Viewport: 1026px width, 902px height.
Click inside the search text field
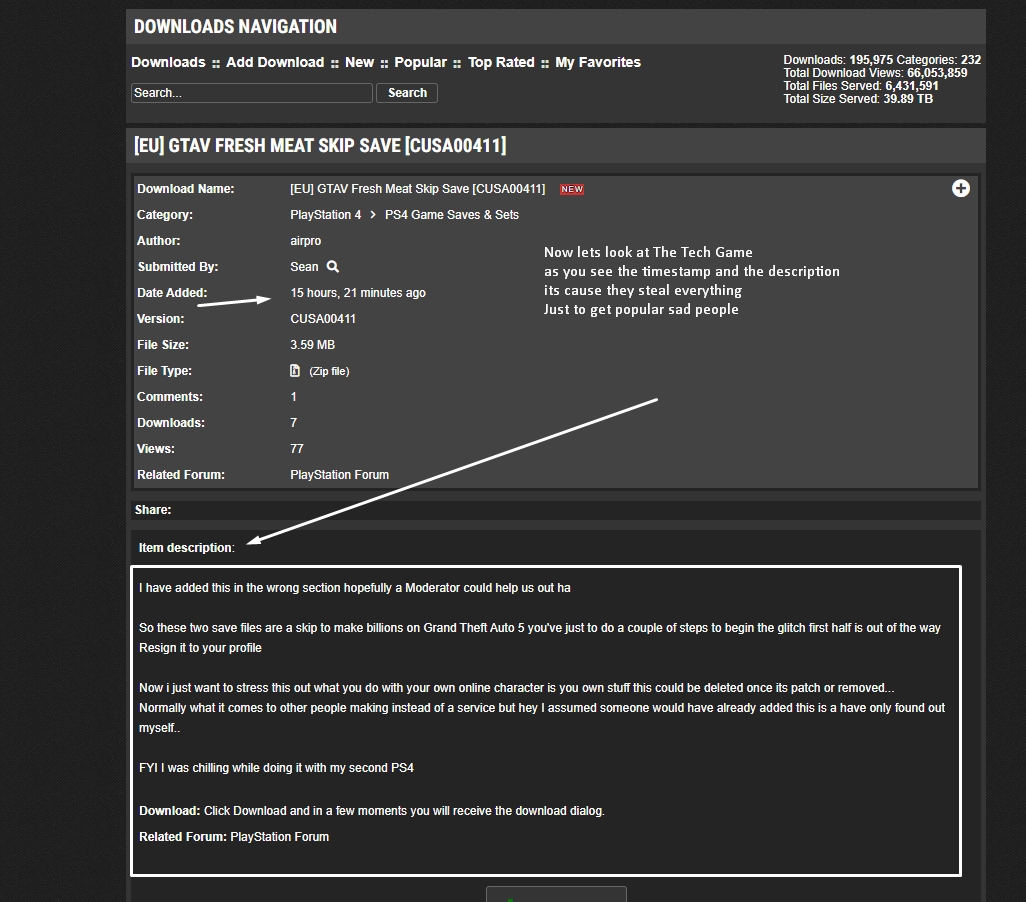pos(250,92)
